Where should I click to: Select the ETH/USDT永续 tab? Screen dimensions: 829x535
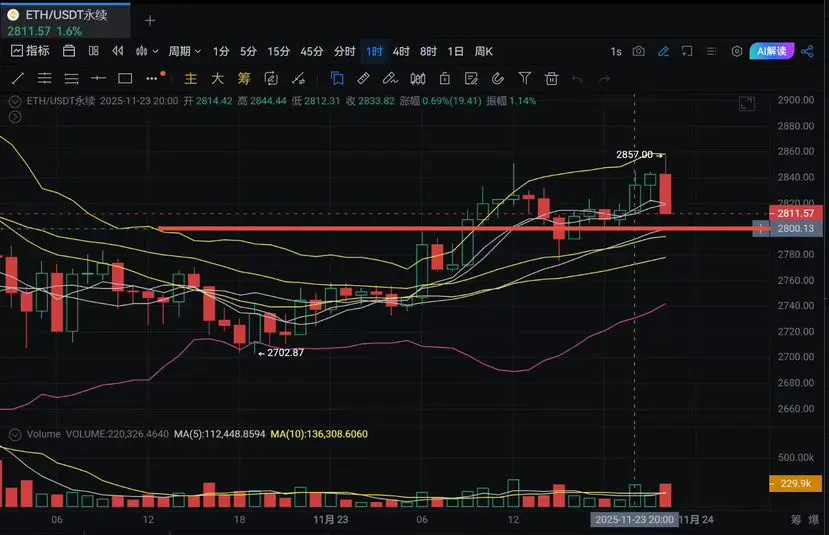(65, 21)
